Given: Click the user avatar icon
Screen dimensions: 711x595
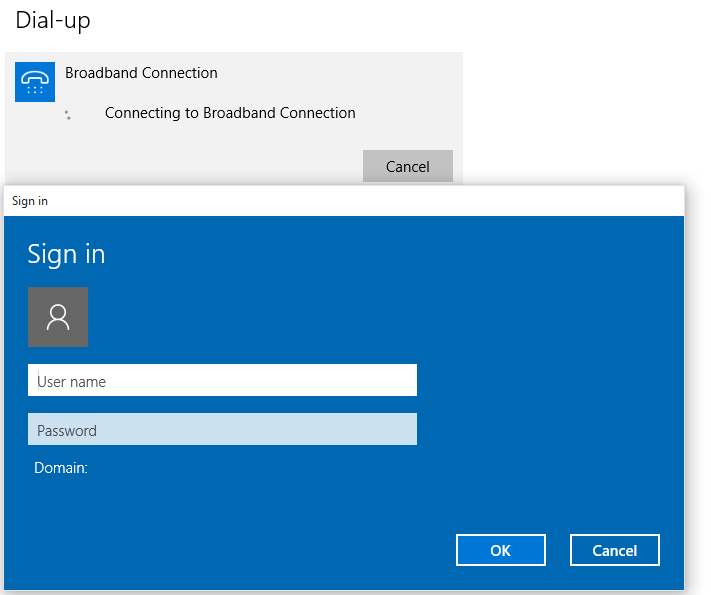Looking at the screenshot, I should coord(58,317).
